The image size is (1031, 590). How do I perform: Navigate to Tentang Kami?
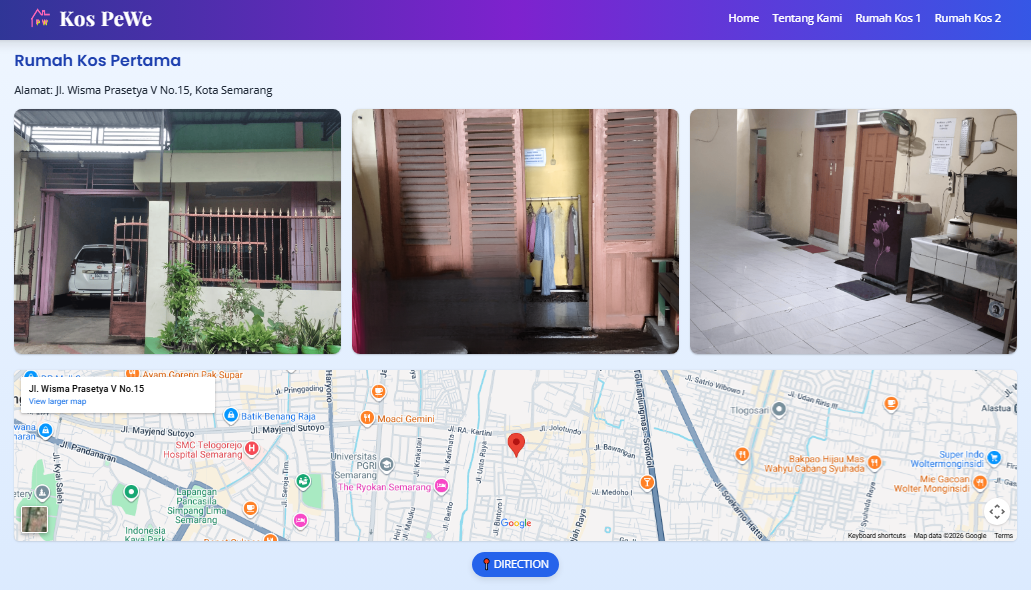[807, 18]
